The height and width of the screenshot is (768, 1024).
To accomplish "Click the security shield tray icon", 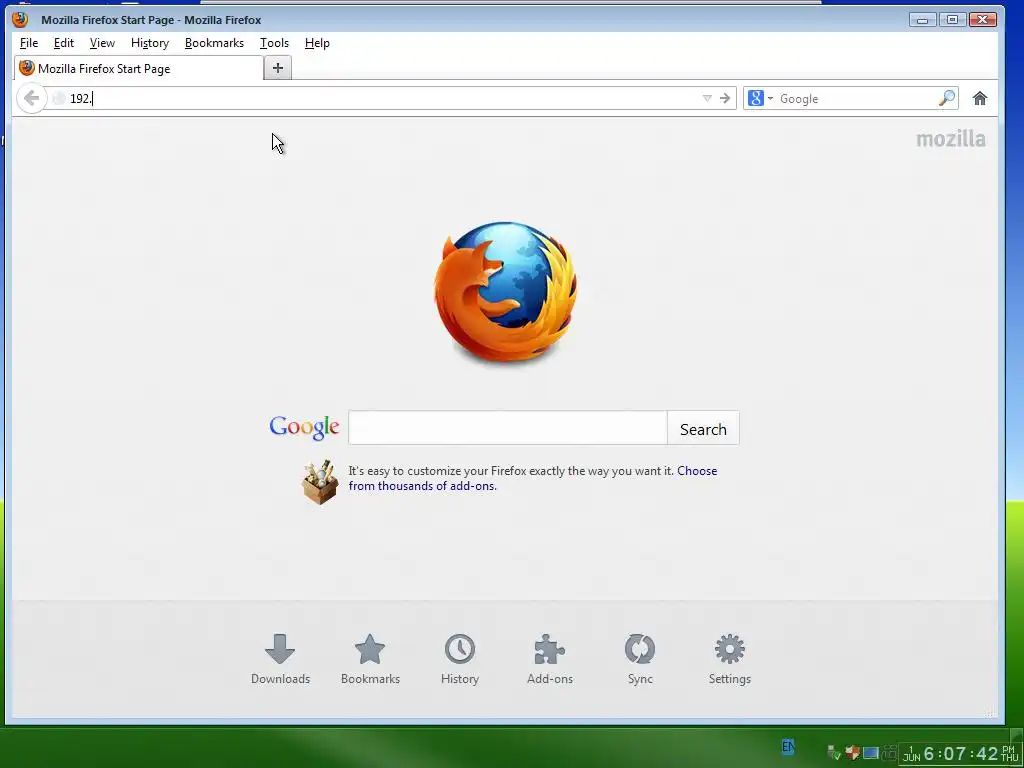I will (x=852, y=753).
